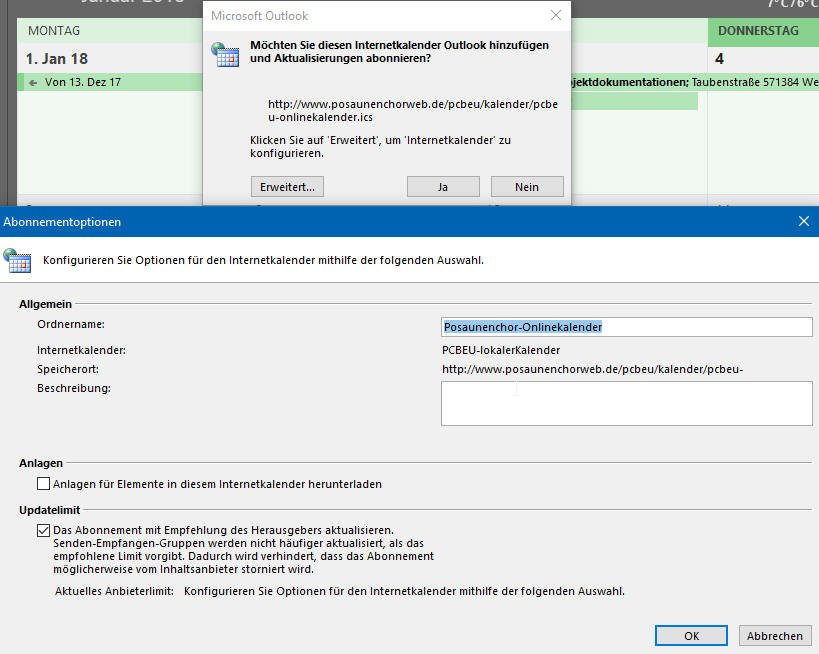Click the day number 4 under DONNERSTAG

coord(719,59)
